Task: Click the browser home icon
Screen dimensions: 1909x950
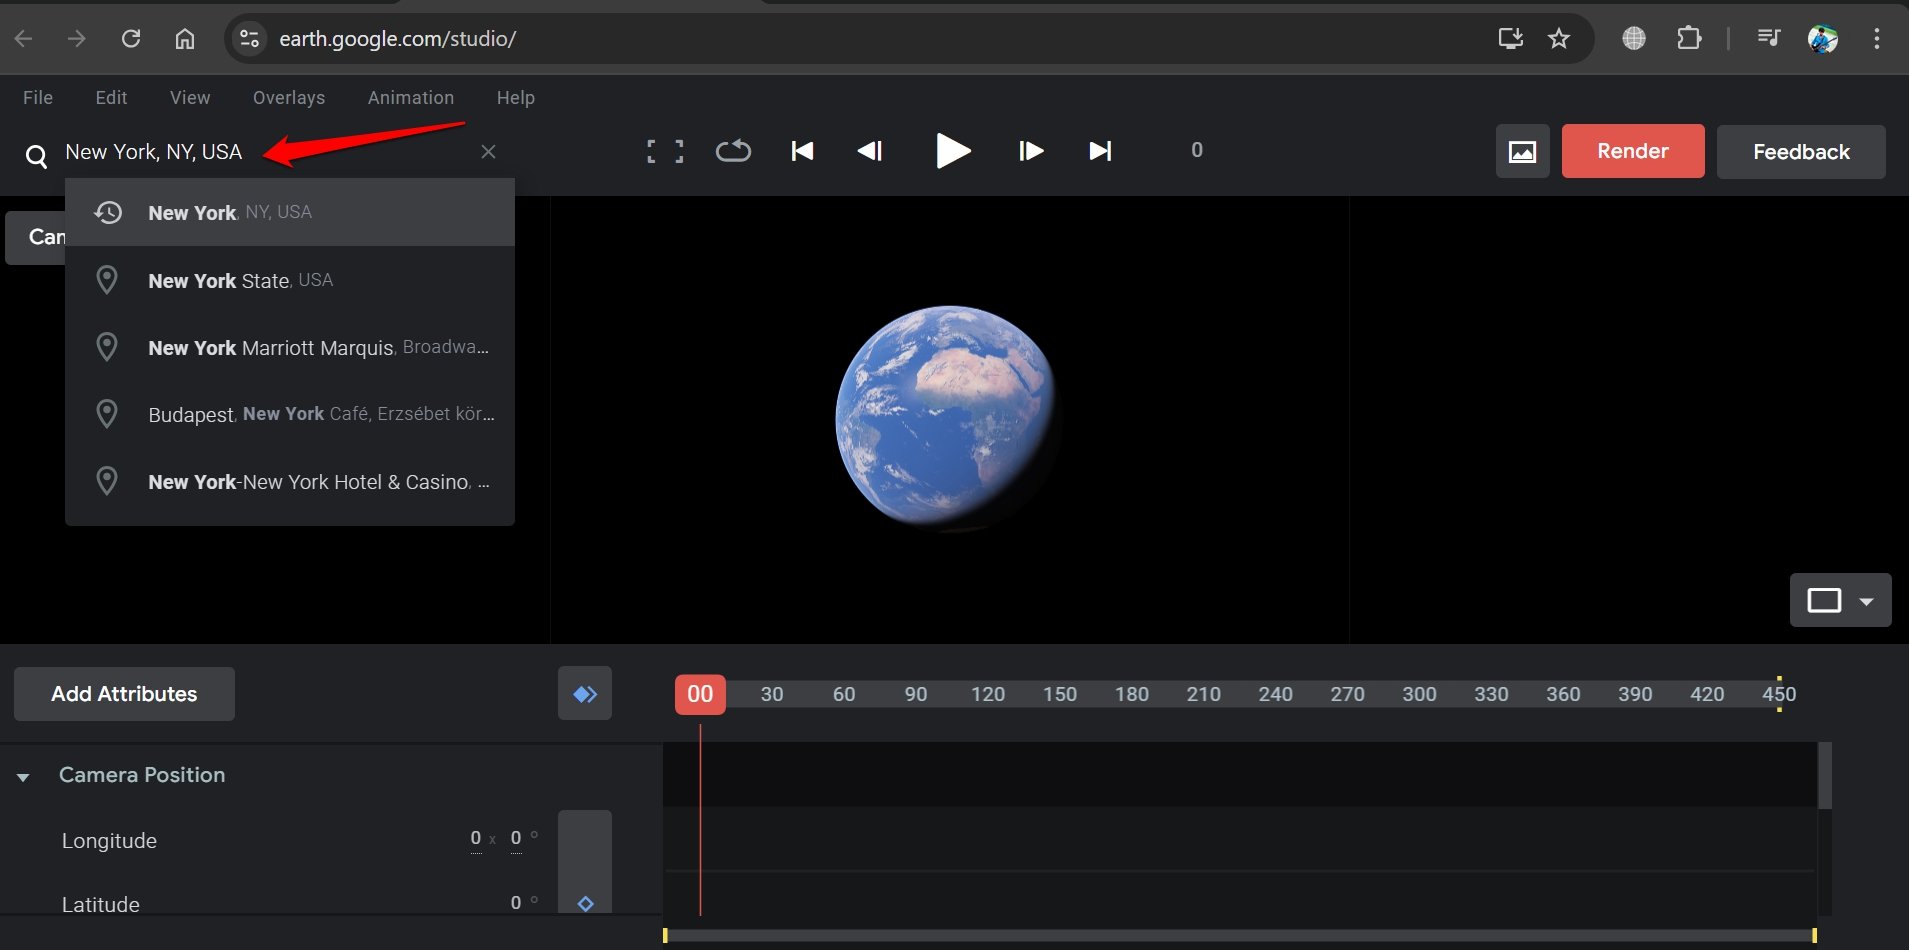Action: coord(185,38)
